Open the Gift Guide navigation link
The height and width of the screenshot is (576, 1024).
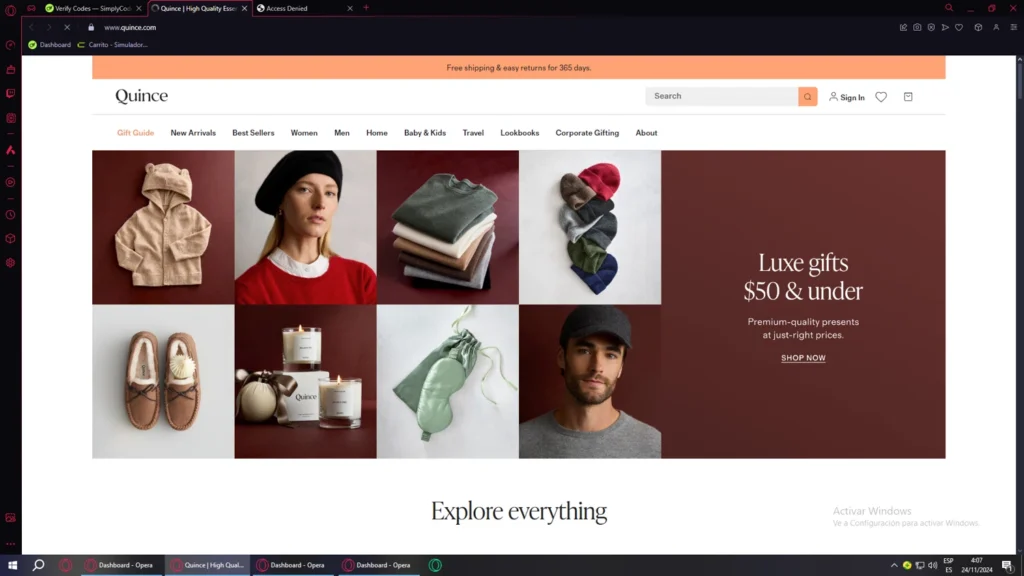pos(135,133)
